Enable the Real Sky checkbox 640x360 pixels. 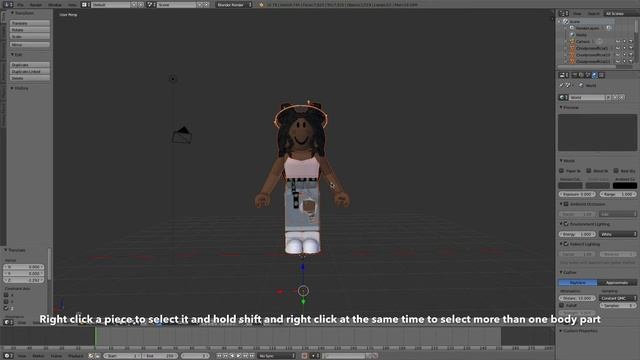tap(616, 171)
